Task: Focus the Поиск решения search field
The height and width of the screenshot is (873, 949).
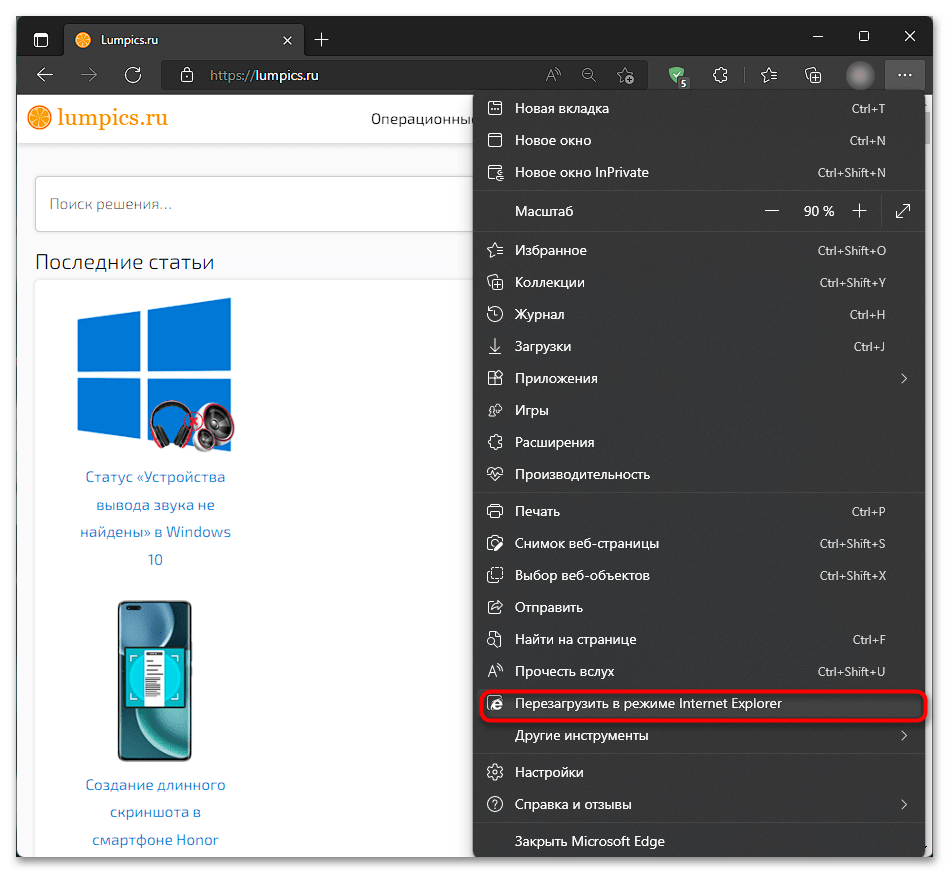Action: coord(254,205)
